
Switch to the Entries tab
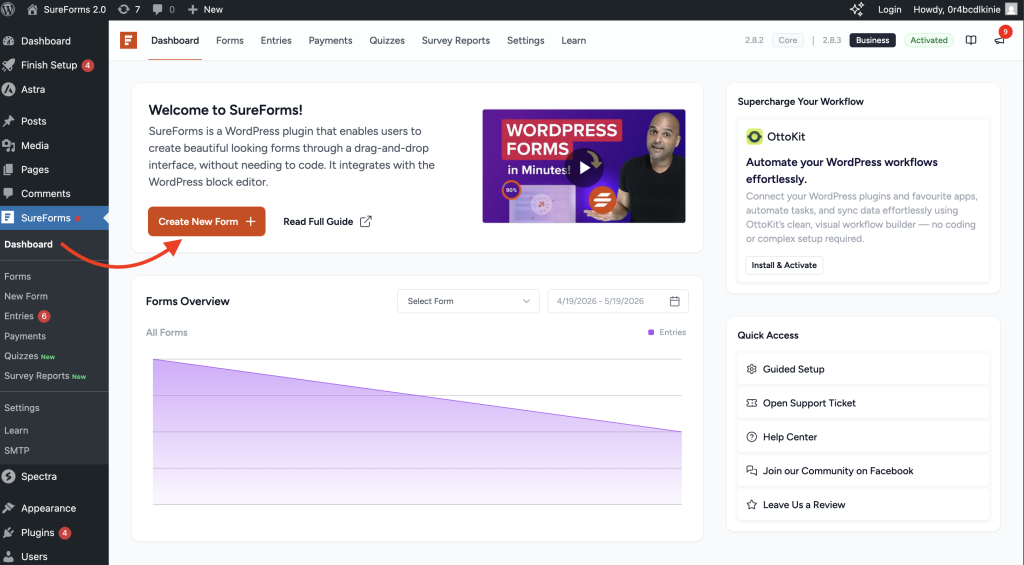276,40
